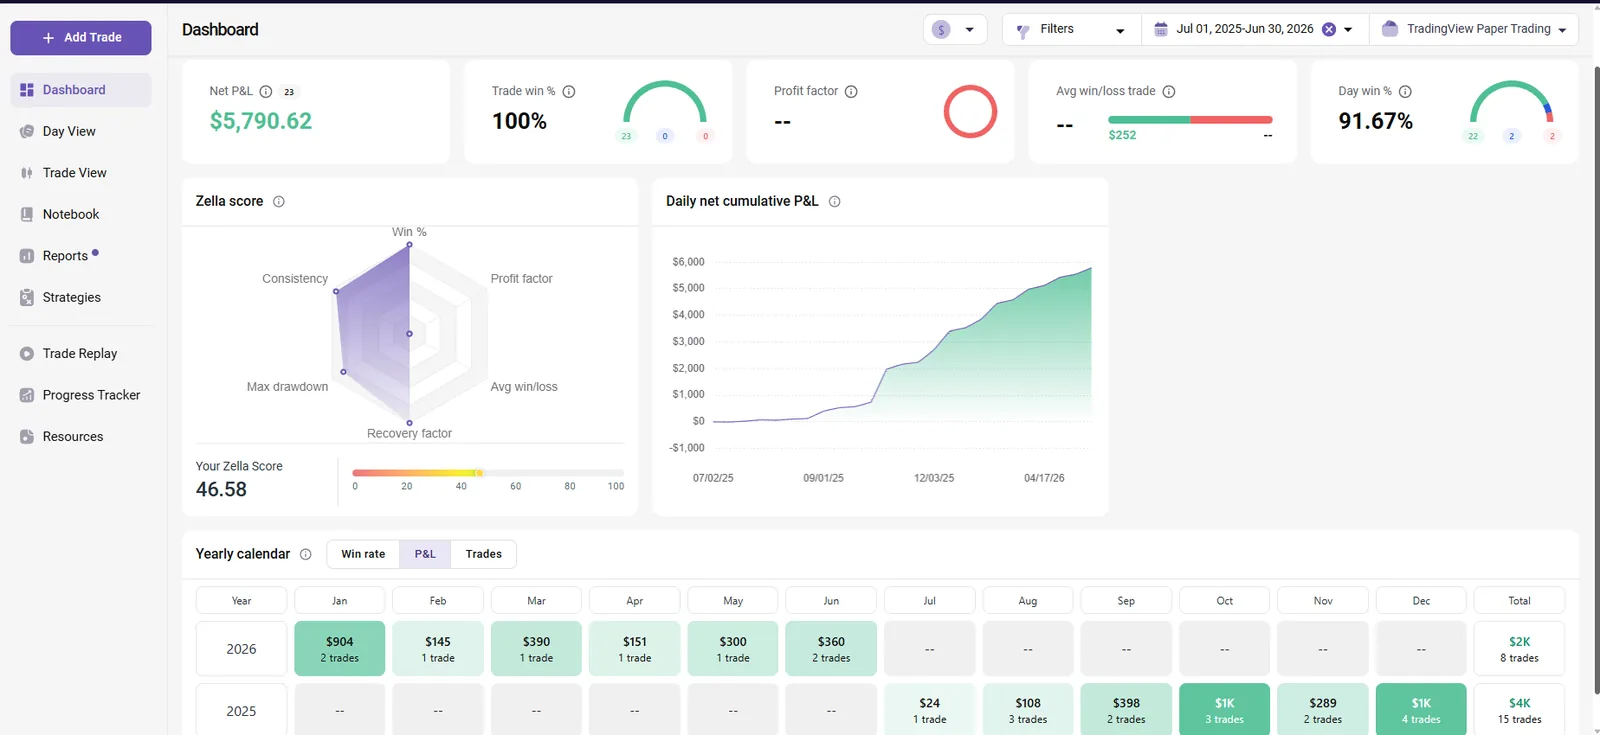Open the Dashboard sidebar icon

click(x=27, y=90)
